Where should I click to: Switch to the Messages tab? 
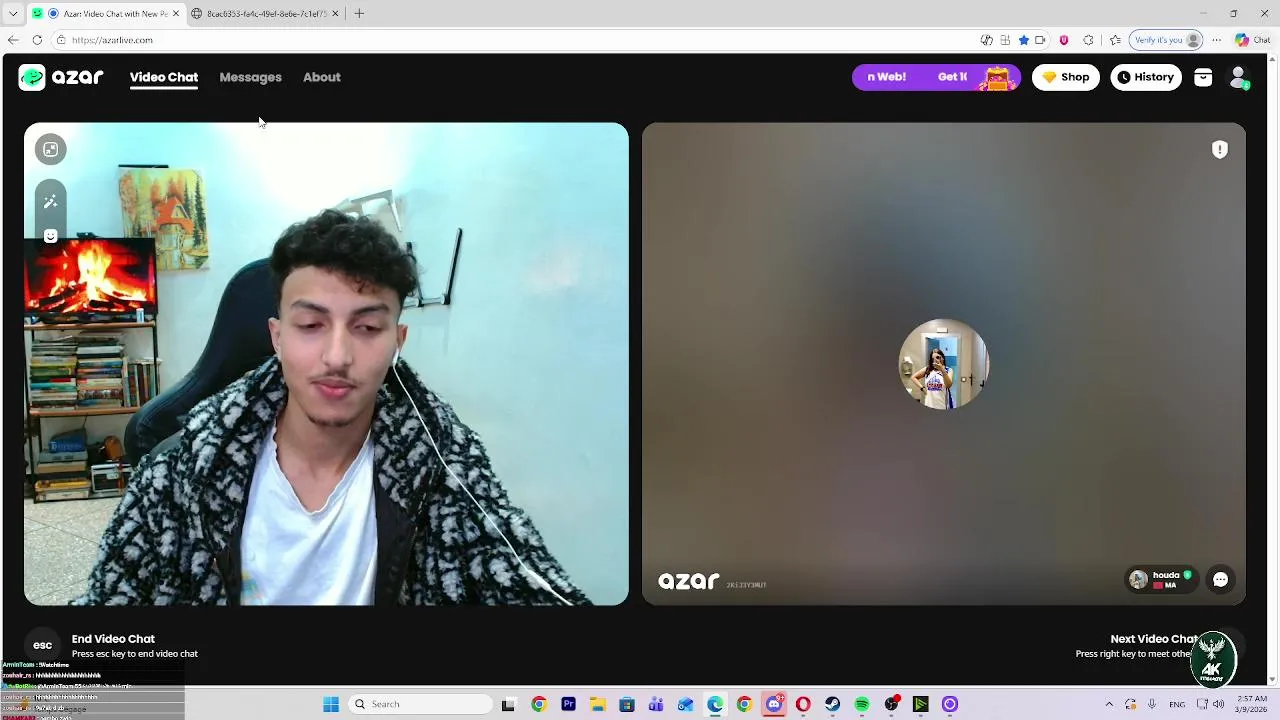pos(250,77)
